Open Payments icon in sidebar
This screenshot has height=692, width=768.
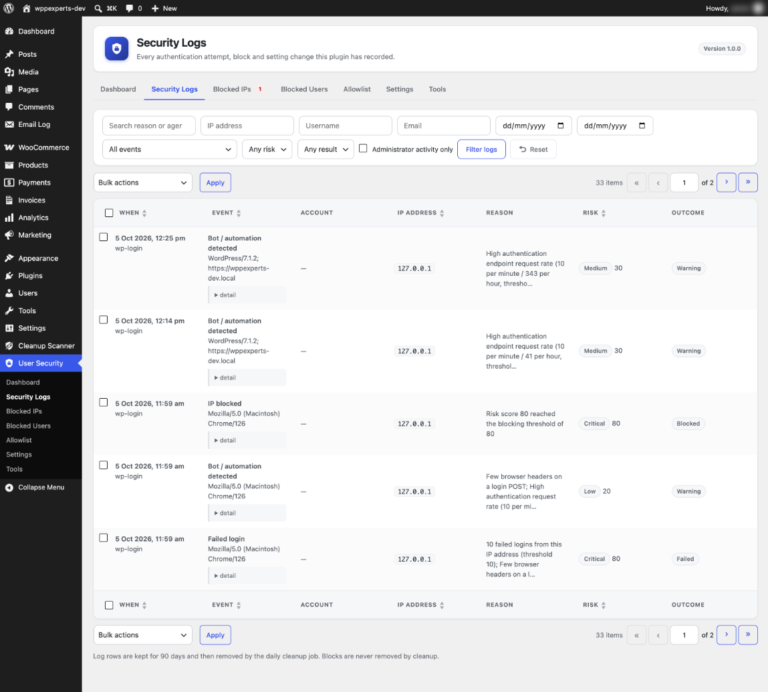pyautogui.click(x=9, y=183)
